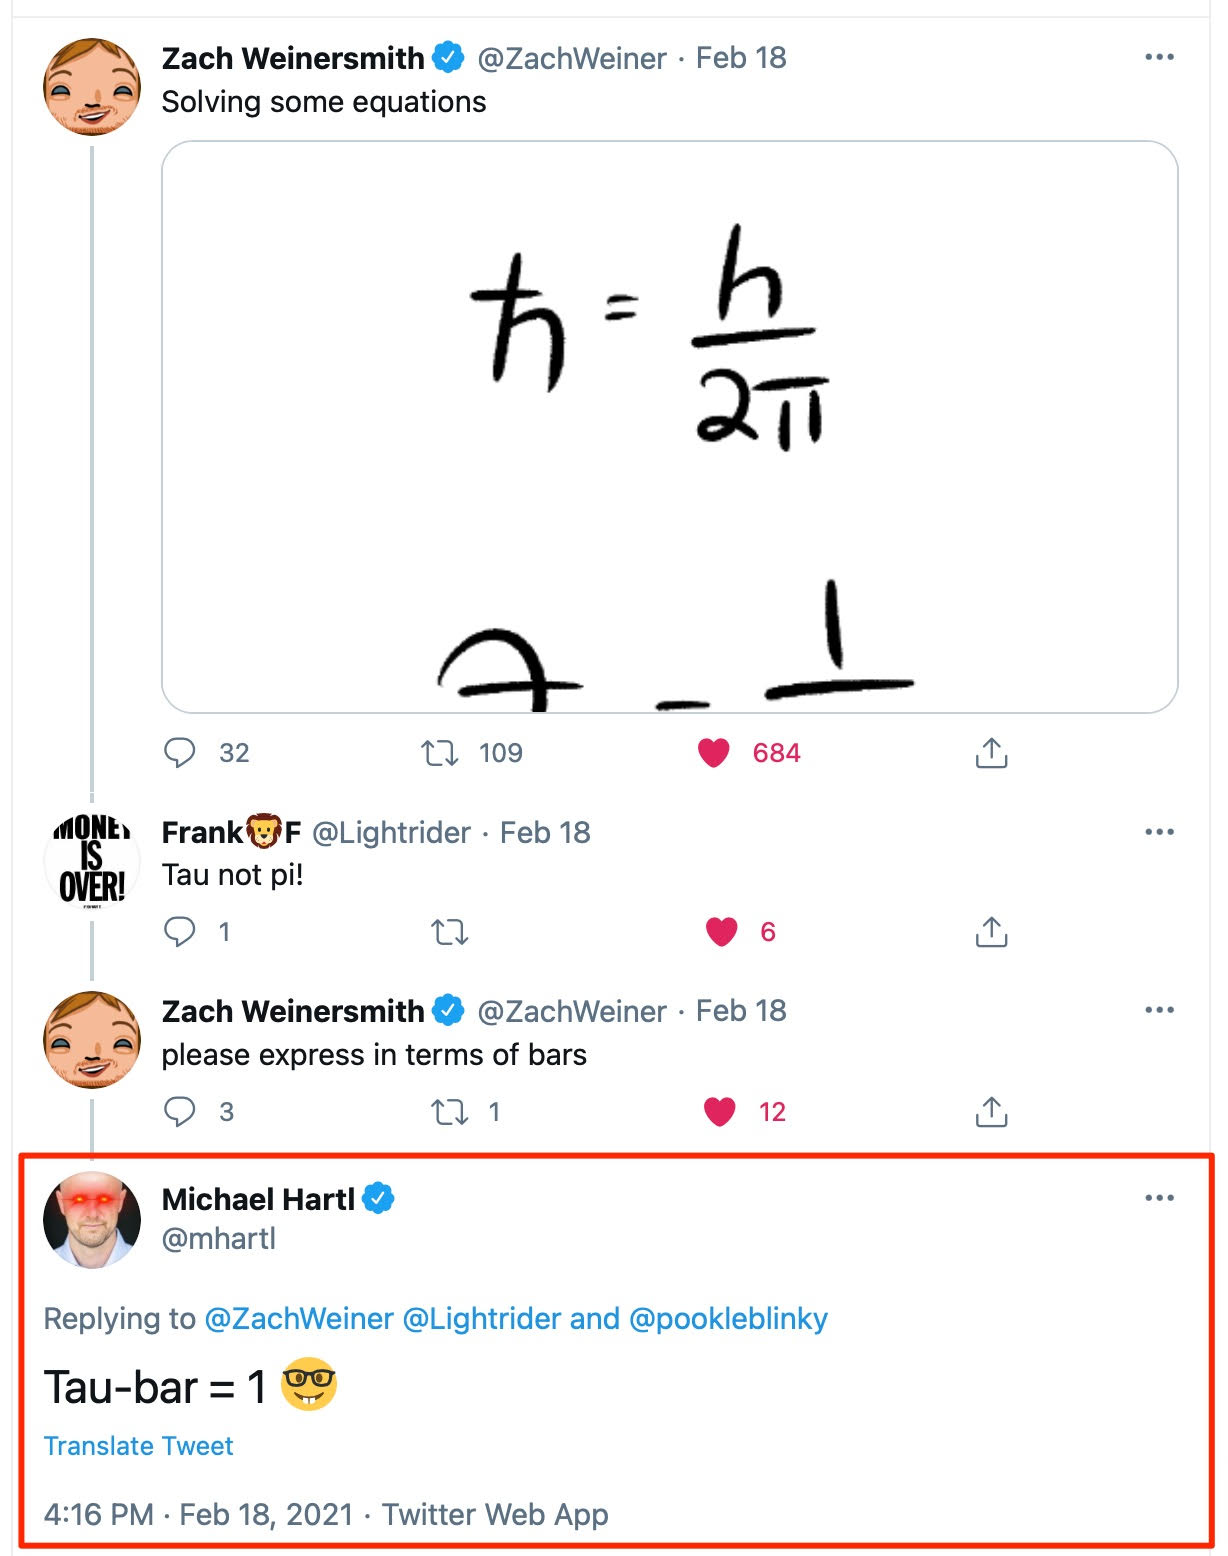Share the Tau not pi tweet
The height and width of the screenshot is (1556, 1228).
tap(991, 931)
